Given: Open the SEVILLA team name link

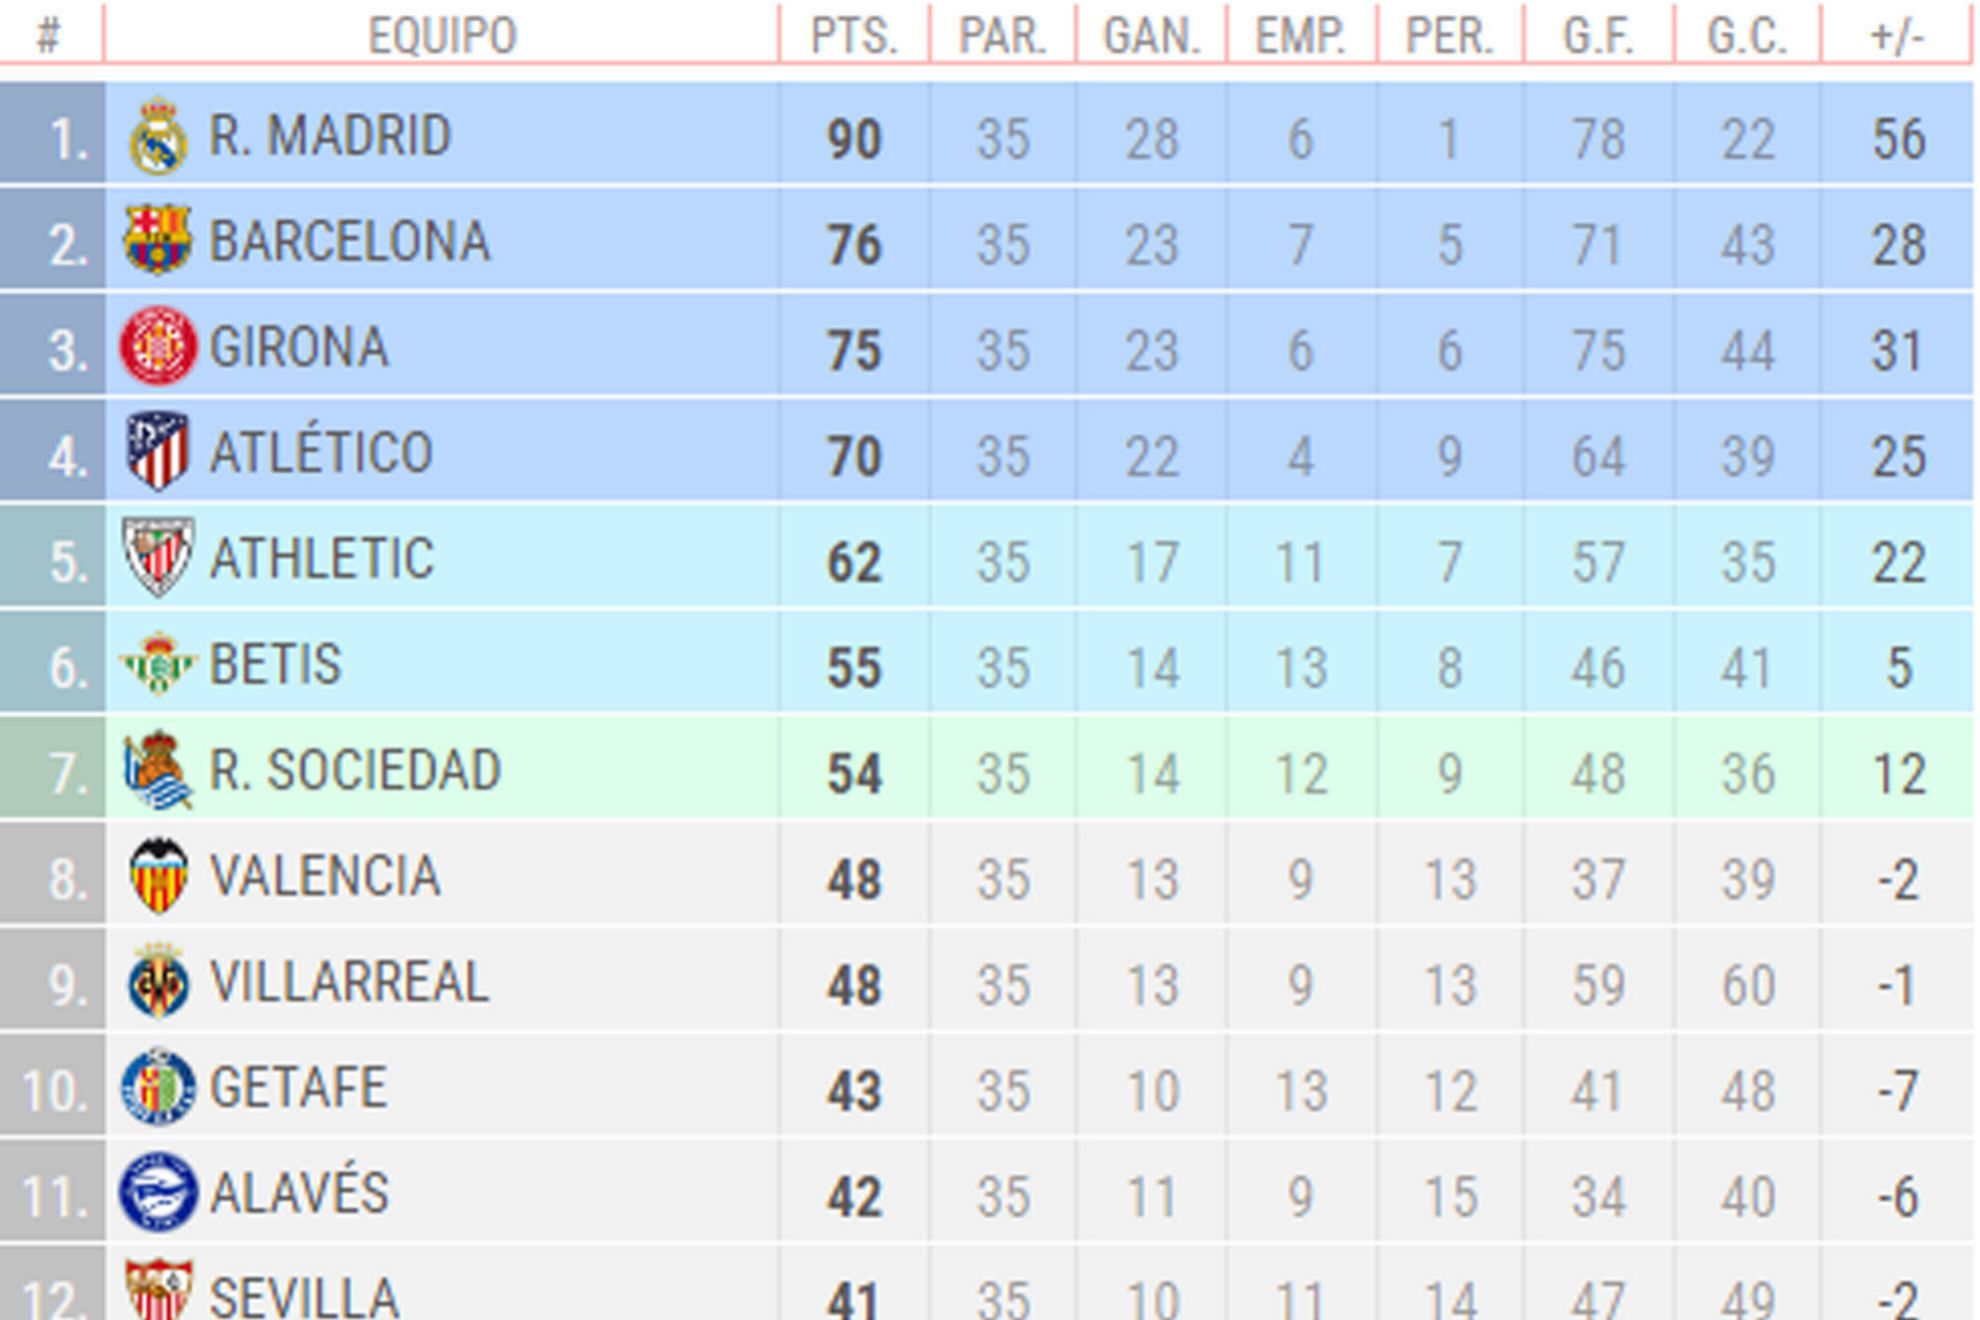Looking at the screenshot, I should pyautogui.click(x=304, y=1297).
